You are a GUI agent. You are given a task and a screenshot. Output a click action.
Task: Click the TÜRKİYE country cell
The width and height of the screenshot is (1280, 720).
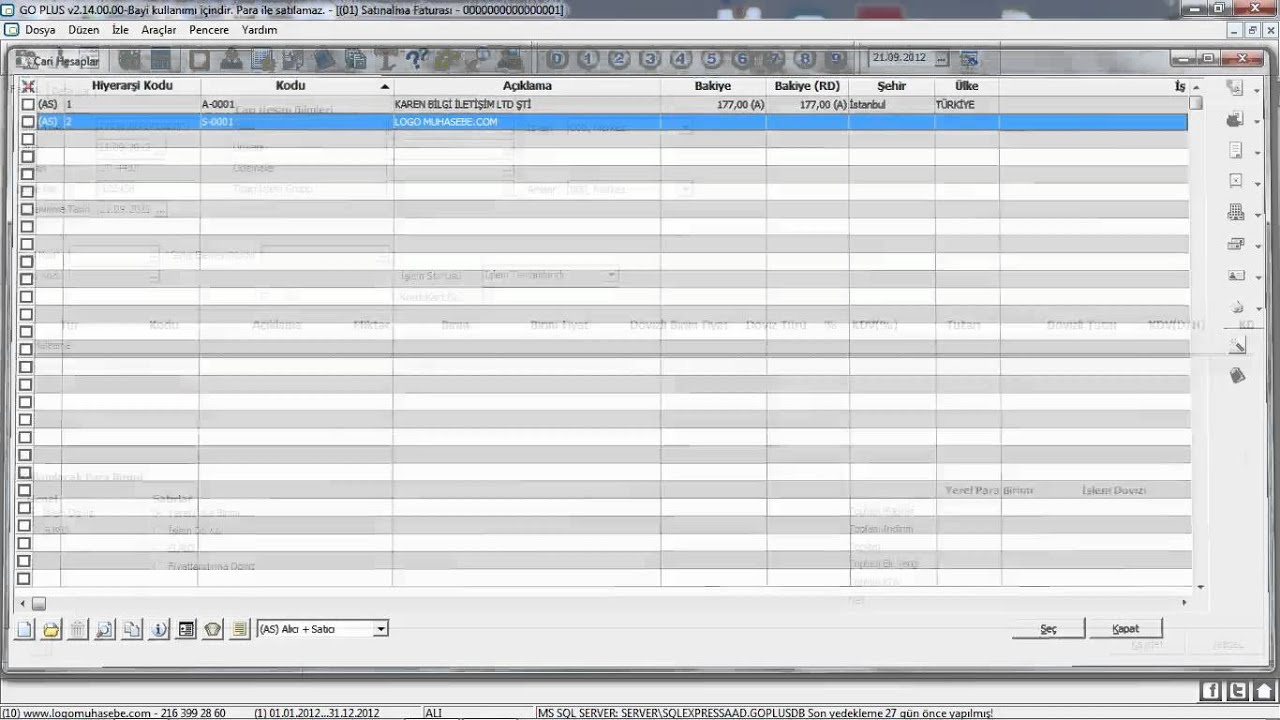(967, 104)
